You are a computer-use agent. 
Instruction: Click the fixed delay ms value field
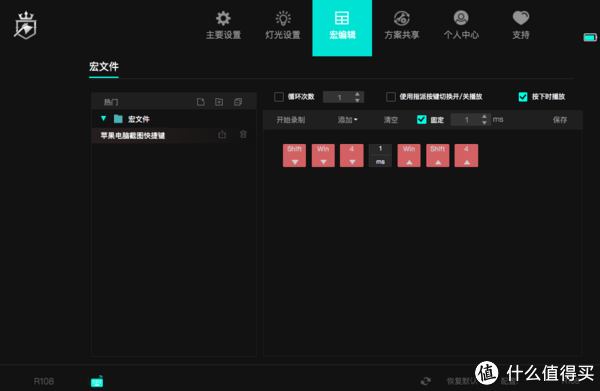pyautogui.click(x=466, y=120)
